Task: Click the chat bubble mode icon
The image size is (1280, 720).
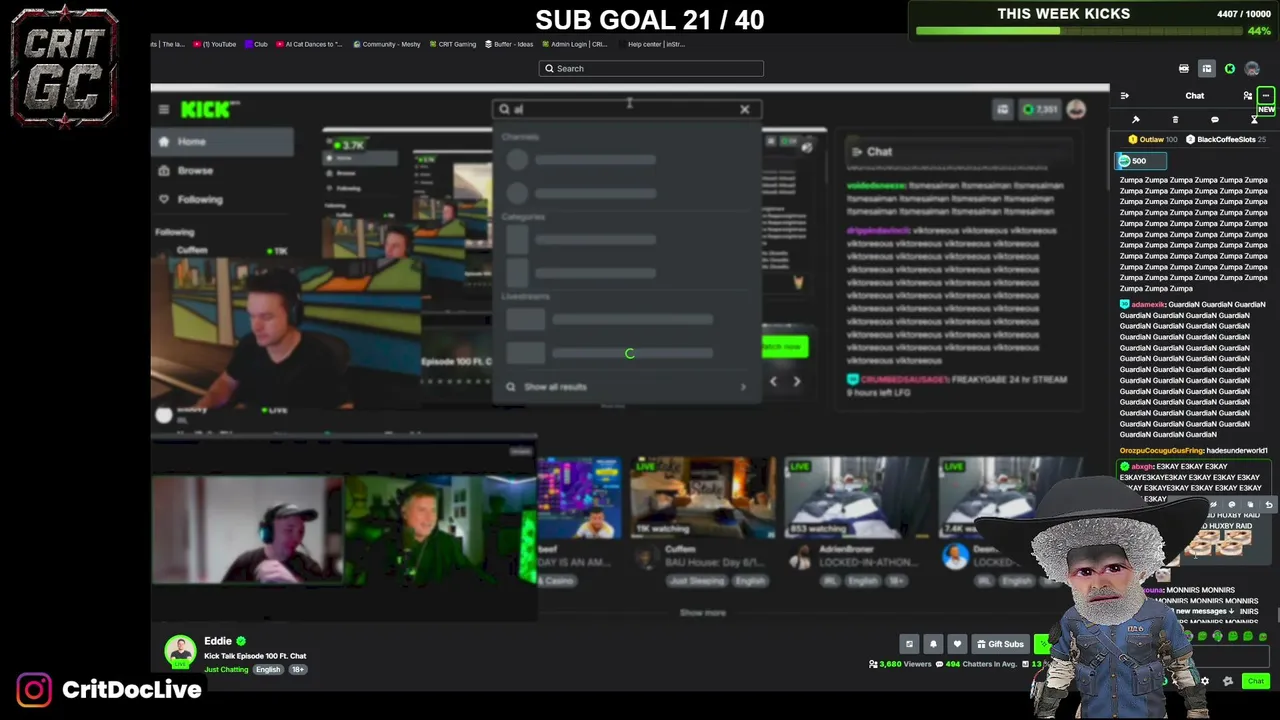Action: tap(1215, 120)
